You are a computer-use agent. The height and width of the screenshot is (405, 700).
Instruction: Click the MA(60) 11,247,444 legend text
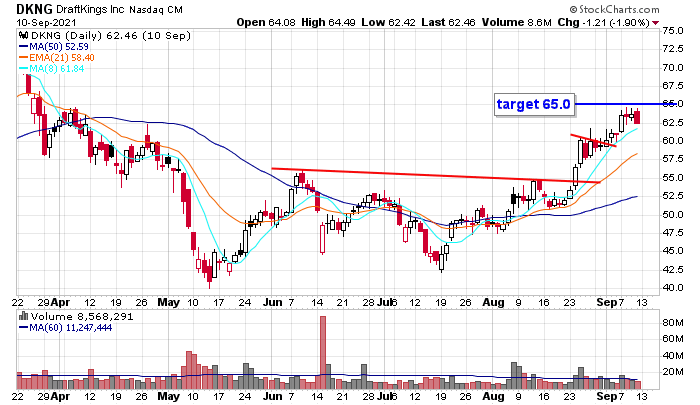coord(71,328)
